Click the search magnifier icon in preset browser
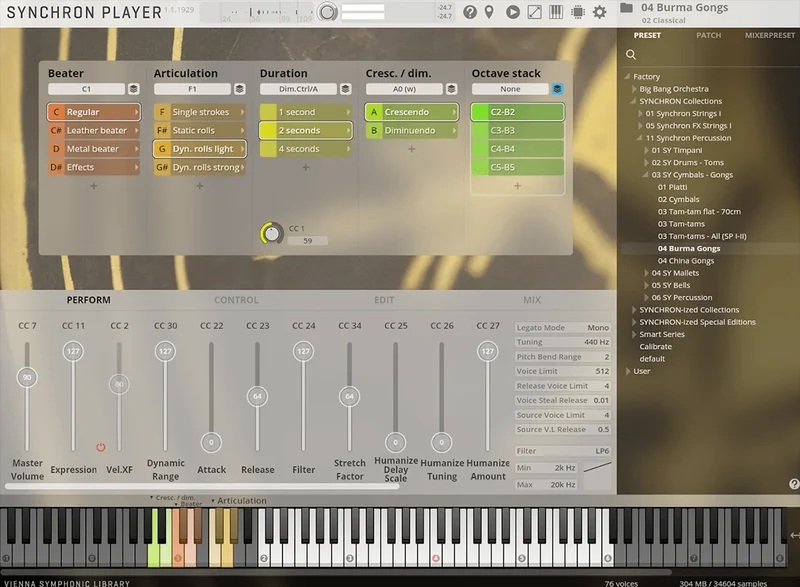This screenshot has width=800, height=587. (x=631, y=55)
